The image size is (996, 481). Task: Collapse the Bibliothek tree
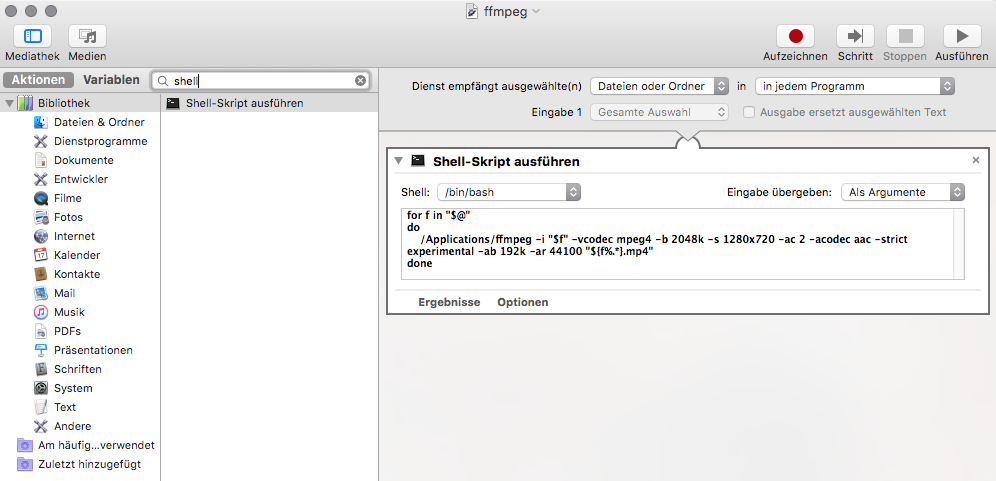pyautogui.click(x=9, y=103)
